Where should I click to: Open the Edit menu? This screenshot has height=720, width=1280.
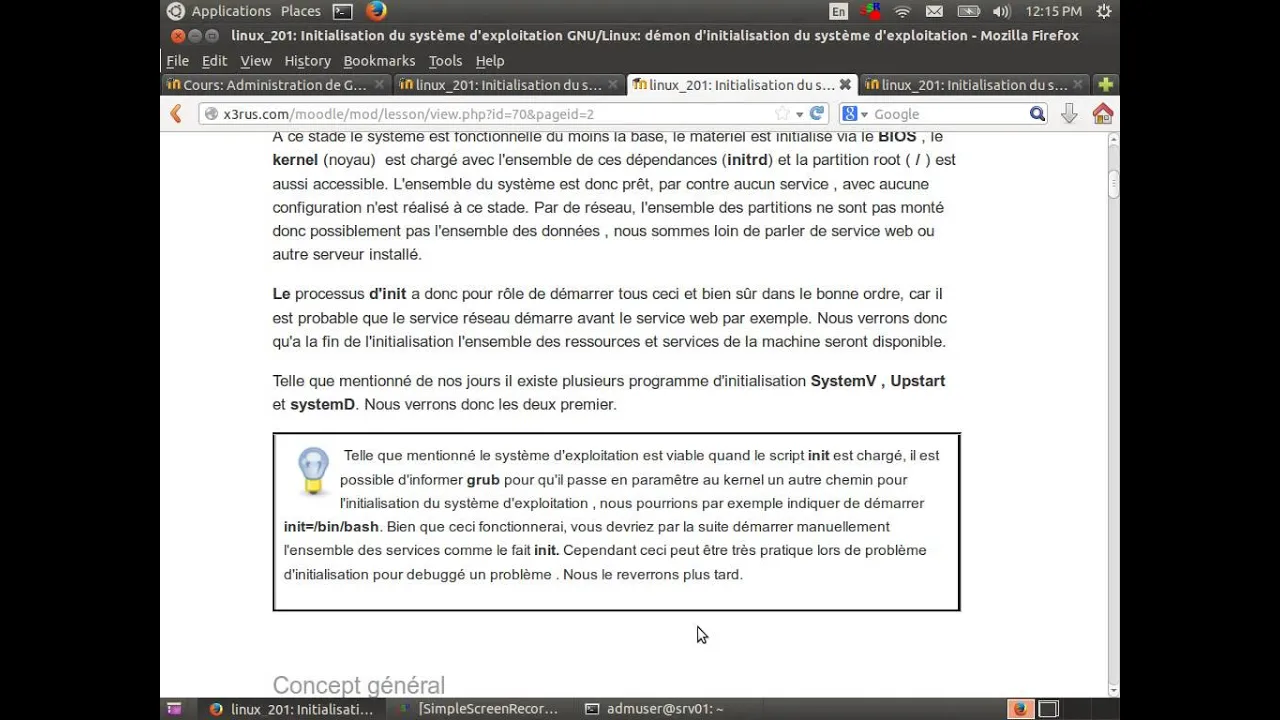pos(215,61)
